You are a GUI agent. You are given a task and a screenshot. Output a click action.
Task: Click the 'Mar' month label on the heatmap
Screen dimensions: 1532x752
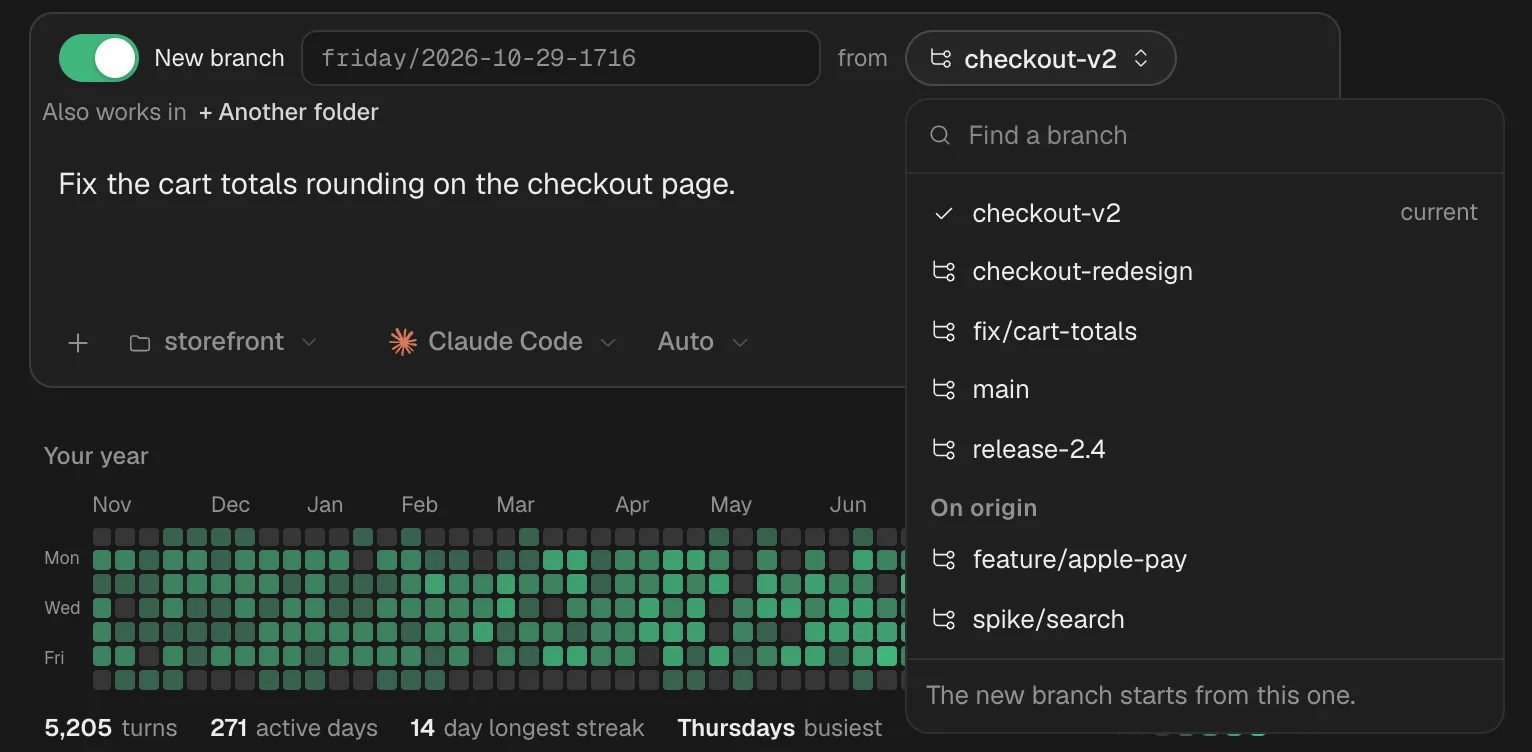[516, 505]
